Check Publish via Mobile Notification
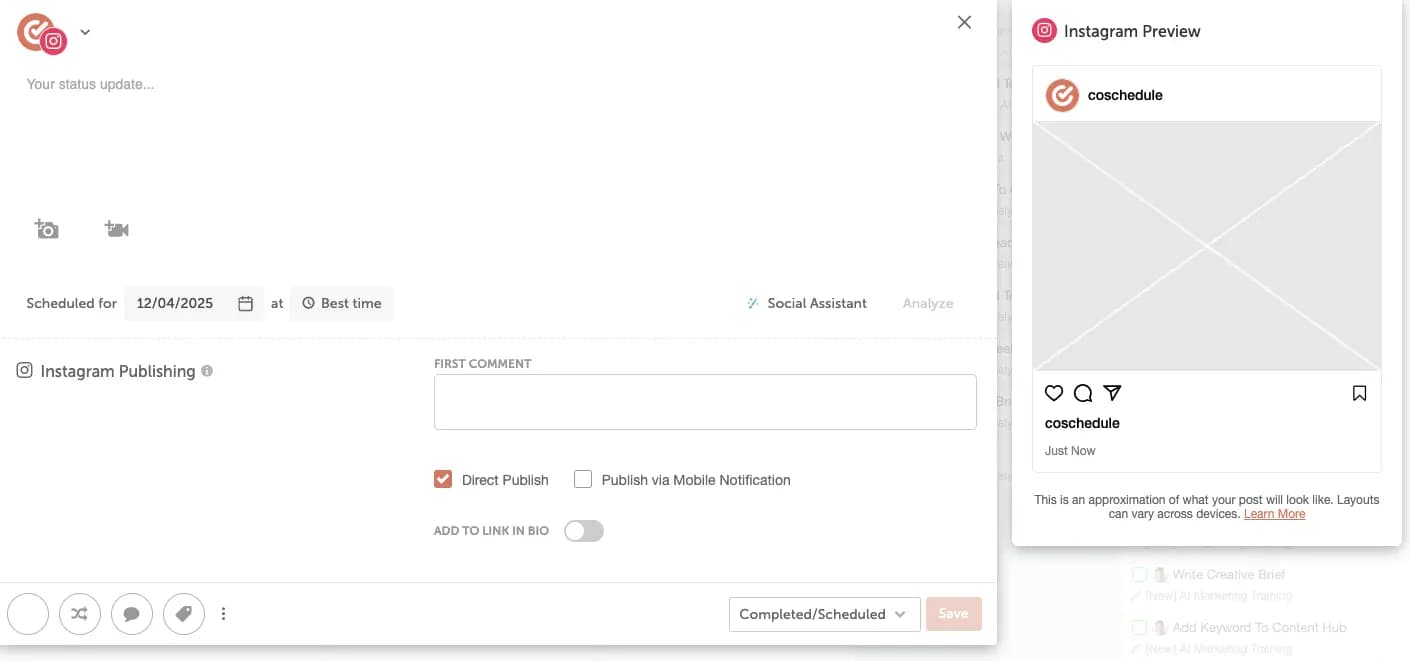Viewport: 1410px width, 661px height. point(583,479)
